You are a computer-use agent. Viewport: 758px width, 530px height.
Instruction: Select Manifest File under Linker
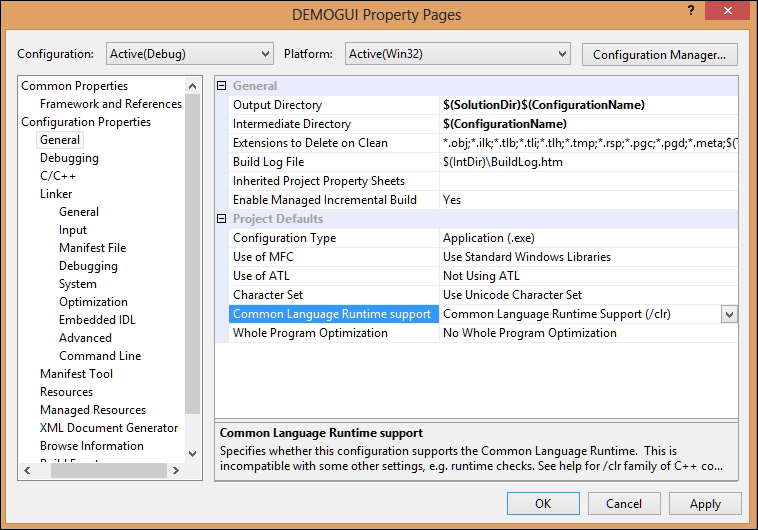(x=92, y=248)
